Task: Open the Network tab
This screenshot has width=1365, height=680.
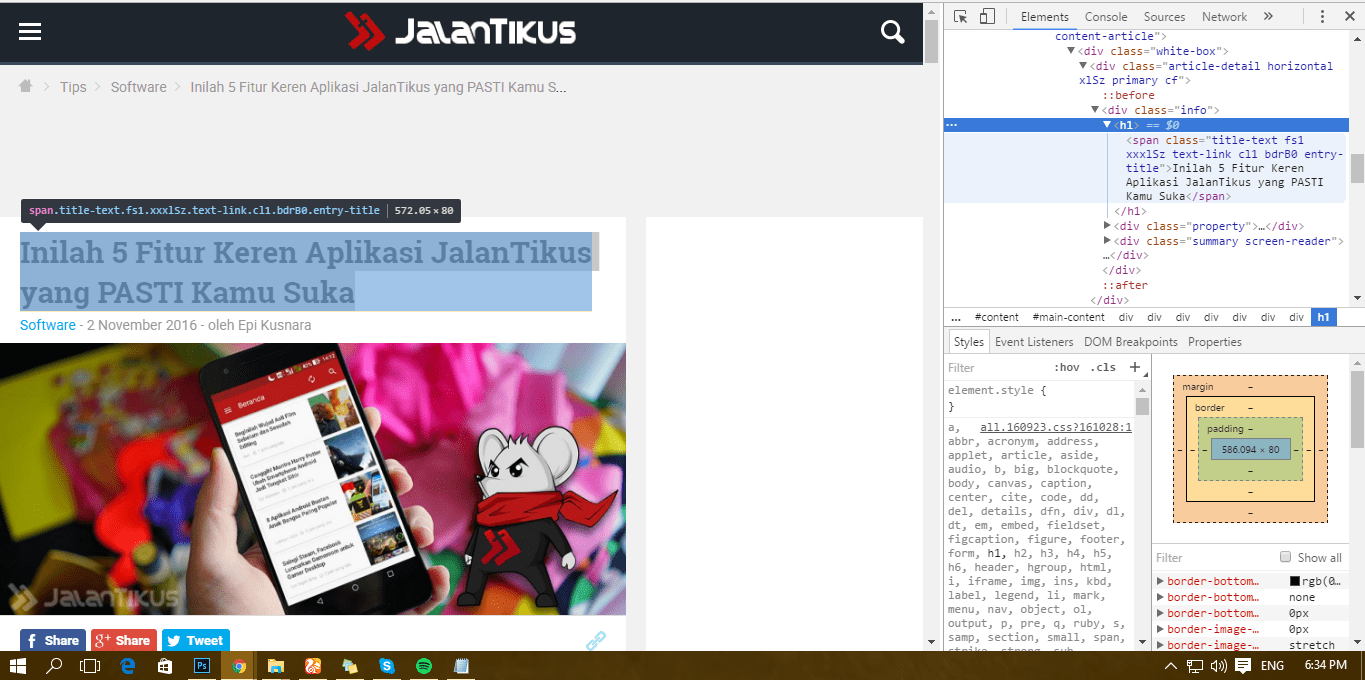Action: [x=1224, y=17]
